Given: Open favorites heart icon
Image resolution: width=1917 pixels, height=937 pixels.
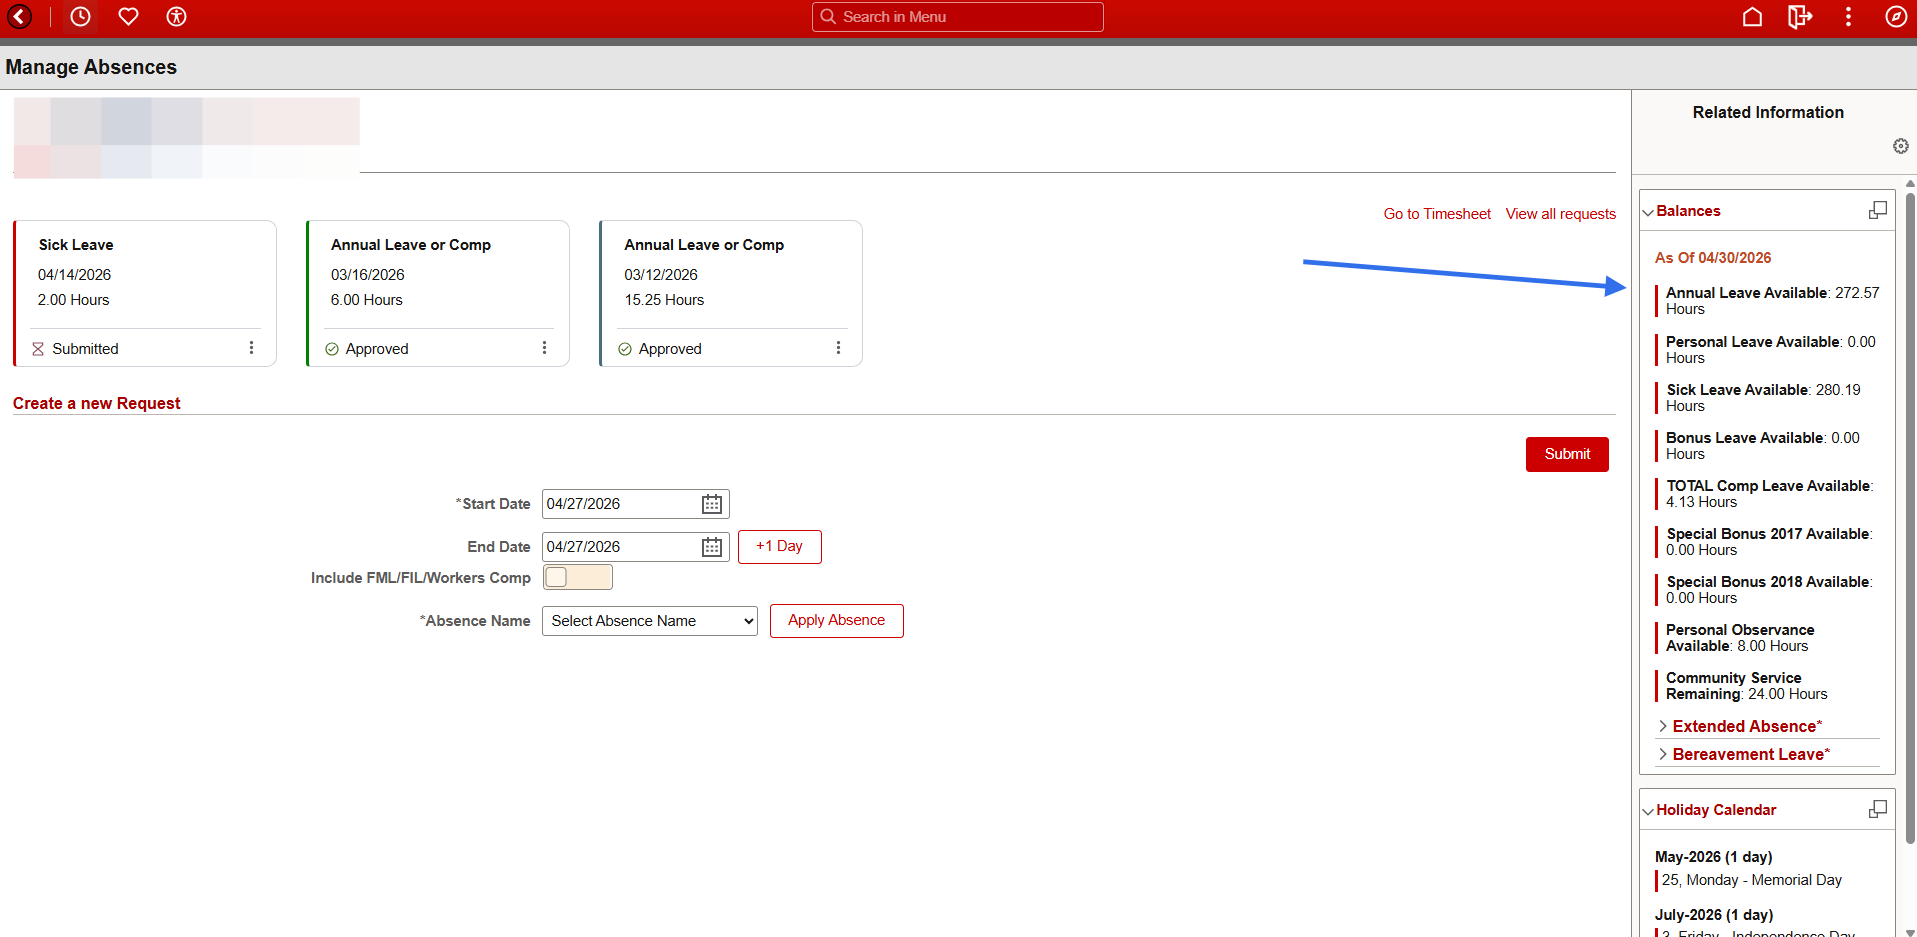Looking at the screenshot, I should coord(128,17).
